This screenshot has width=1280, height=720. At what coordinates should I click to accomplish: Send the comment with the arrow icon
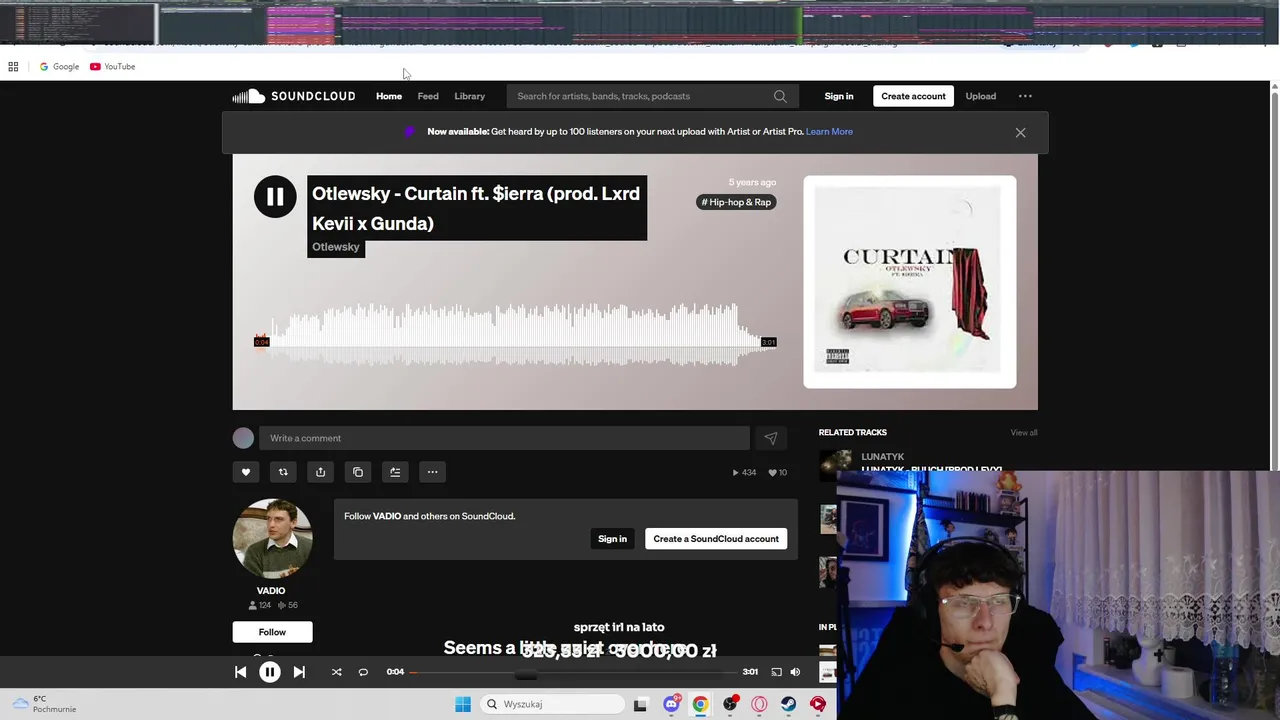point(770,438)
